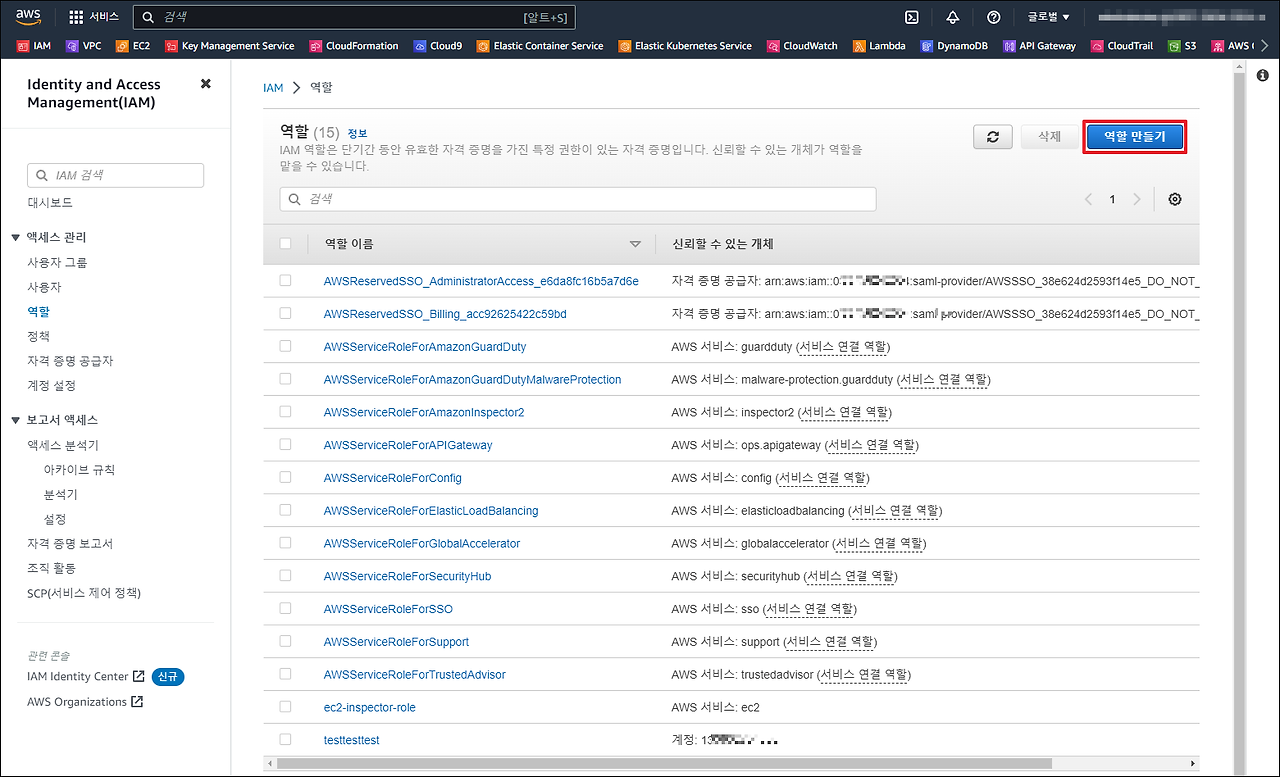
Task: Check ec2-inspector-role checkbox
Action: click(286, 706)
